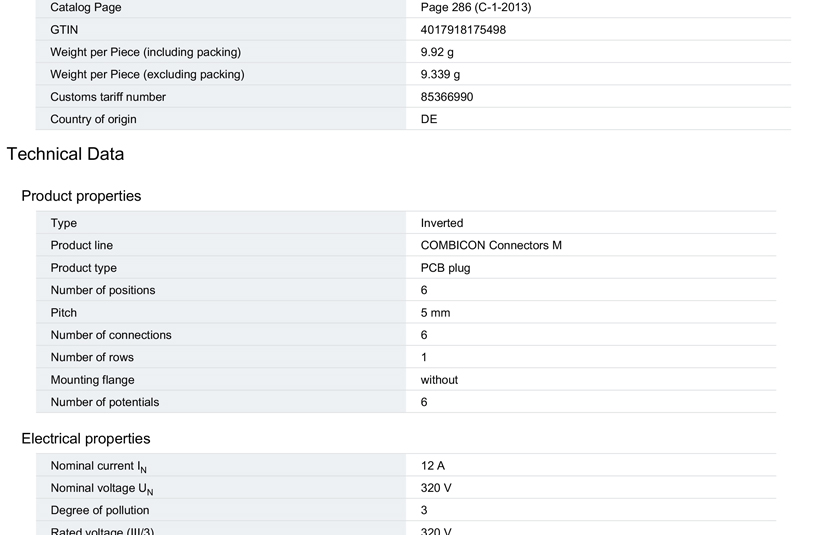Click the Electrical properties subheading
This screenshot has height=535, width=830.
[x=86, y=439]
